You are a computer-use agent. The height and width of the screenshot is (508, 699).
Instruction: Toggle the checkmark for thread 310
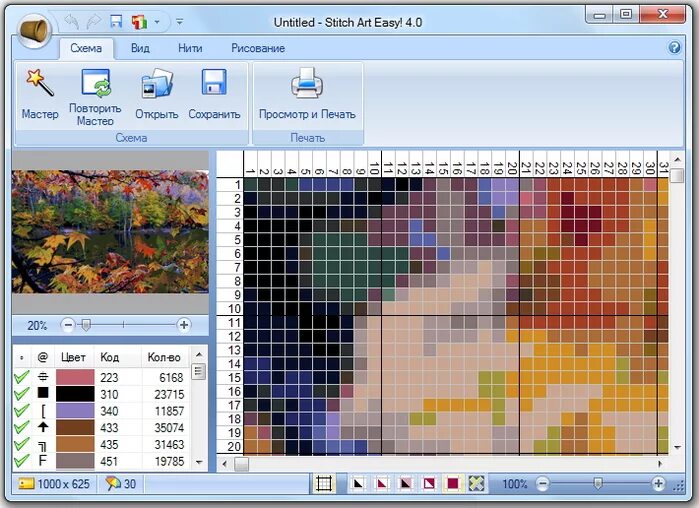tap(21, 394)
